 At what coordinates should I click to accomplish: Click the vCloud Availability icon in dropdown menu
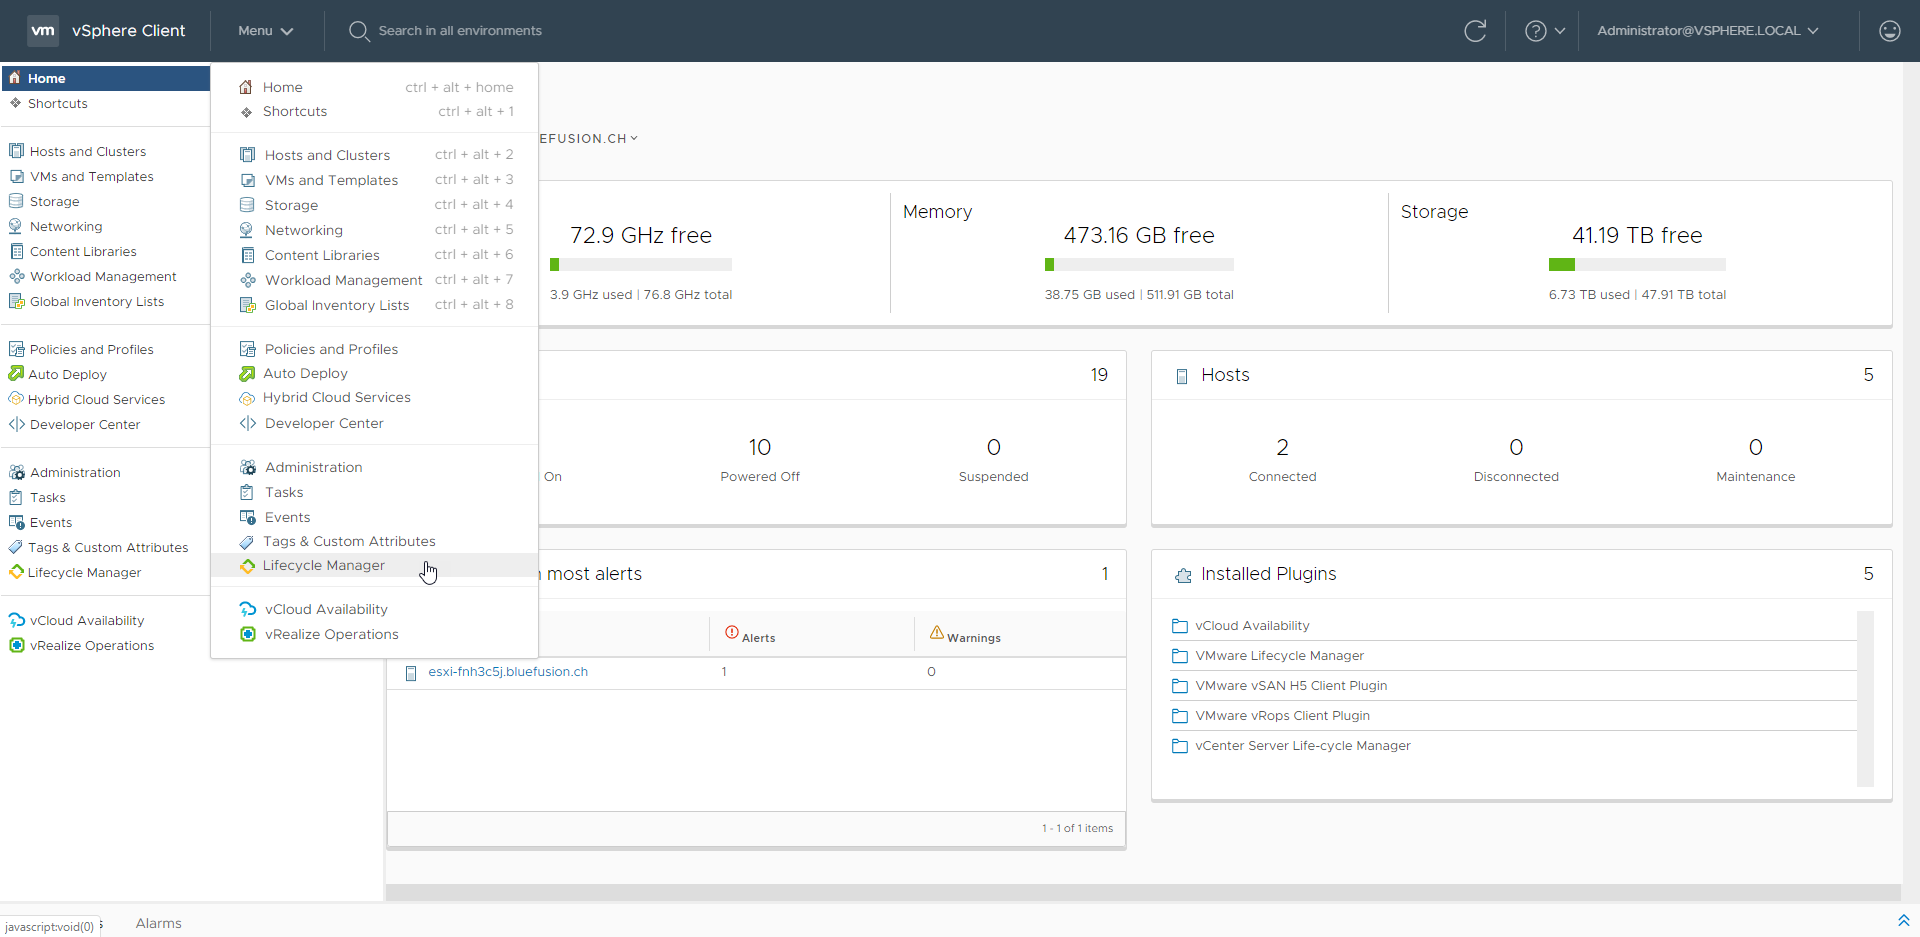point(248,609)
